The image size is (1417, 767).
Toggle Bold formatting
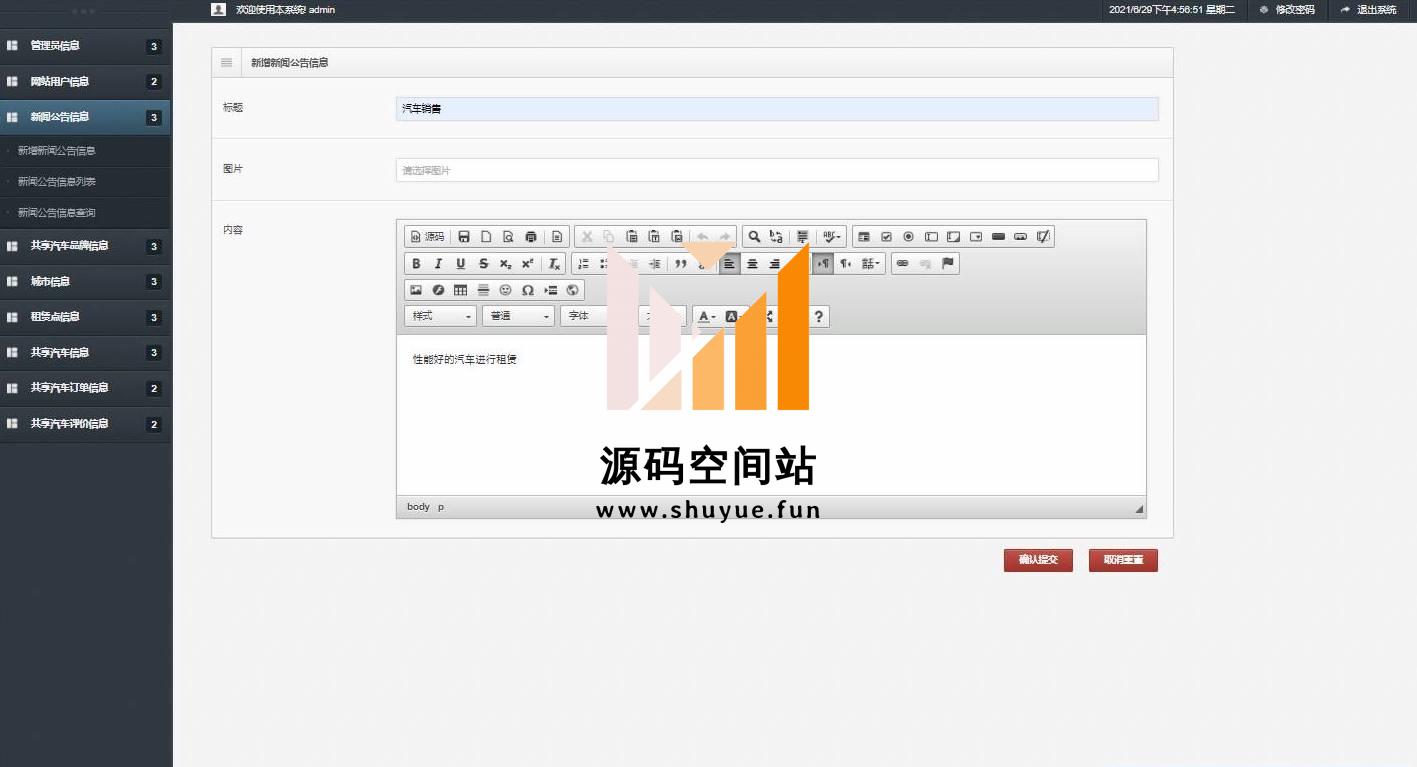(x=416, y=264)
